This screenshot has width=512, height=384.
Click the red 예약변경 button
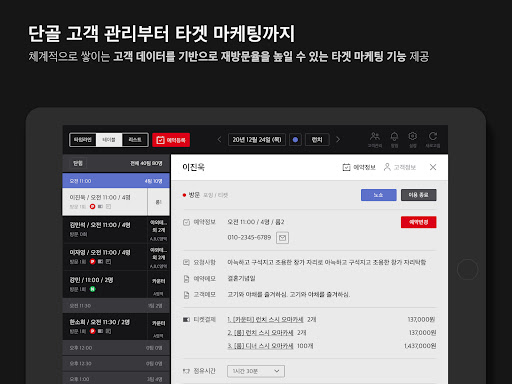[419, 222]
